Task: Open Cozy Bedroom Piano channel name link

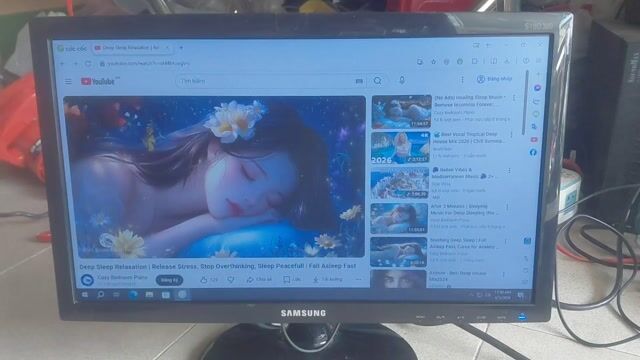Action: (x=122, y=277)
